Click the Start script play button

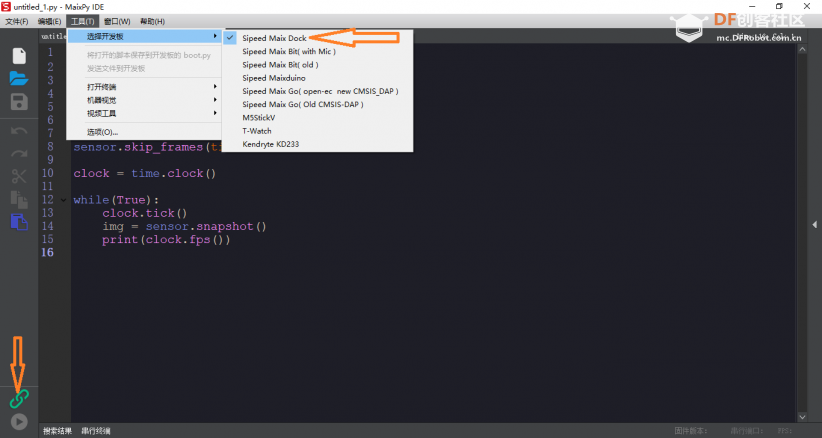[19, 422]
